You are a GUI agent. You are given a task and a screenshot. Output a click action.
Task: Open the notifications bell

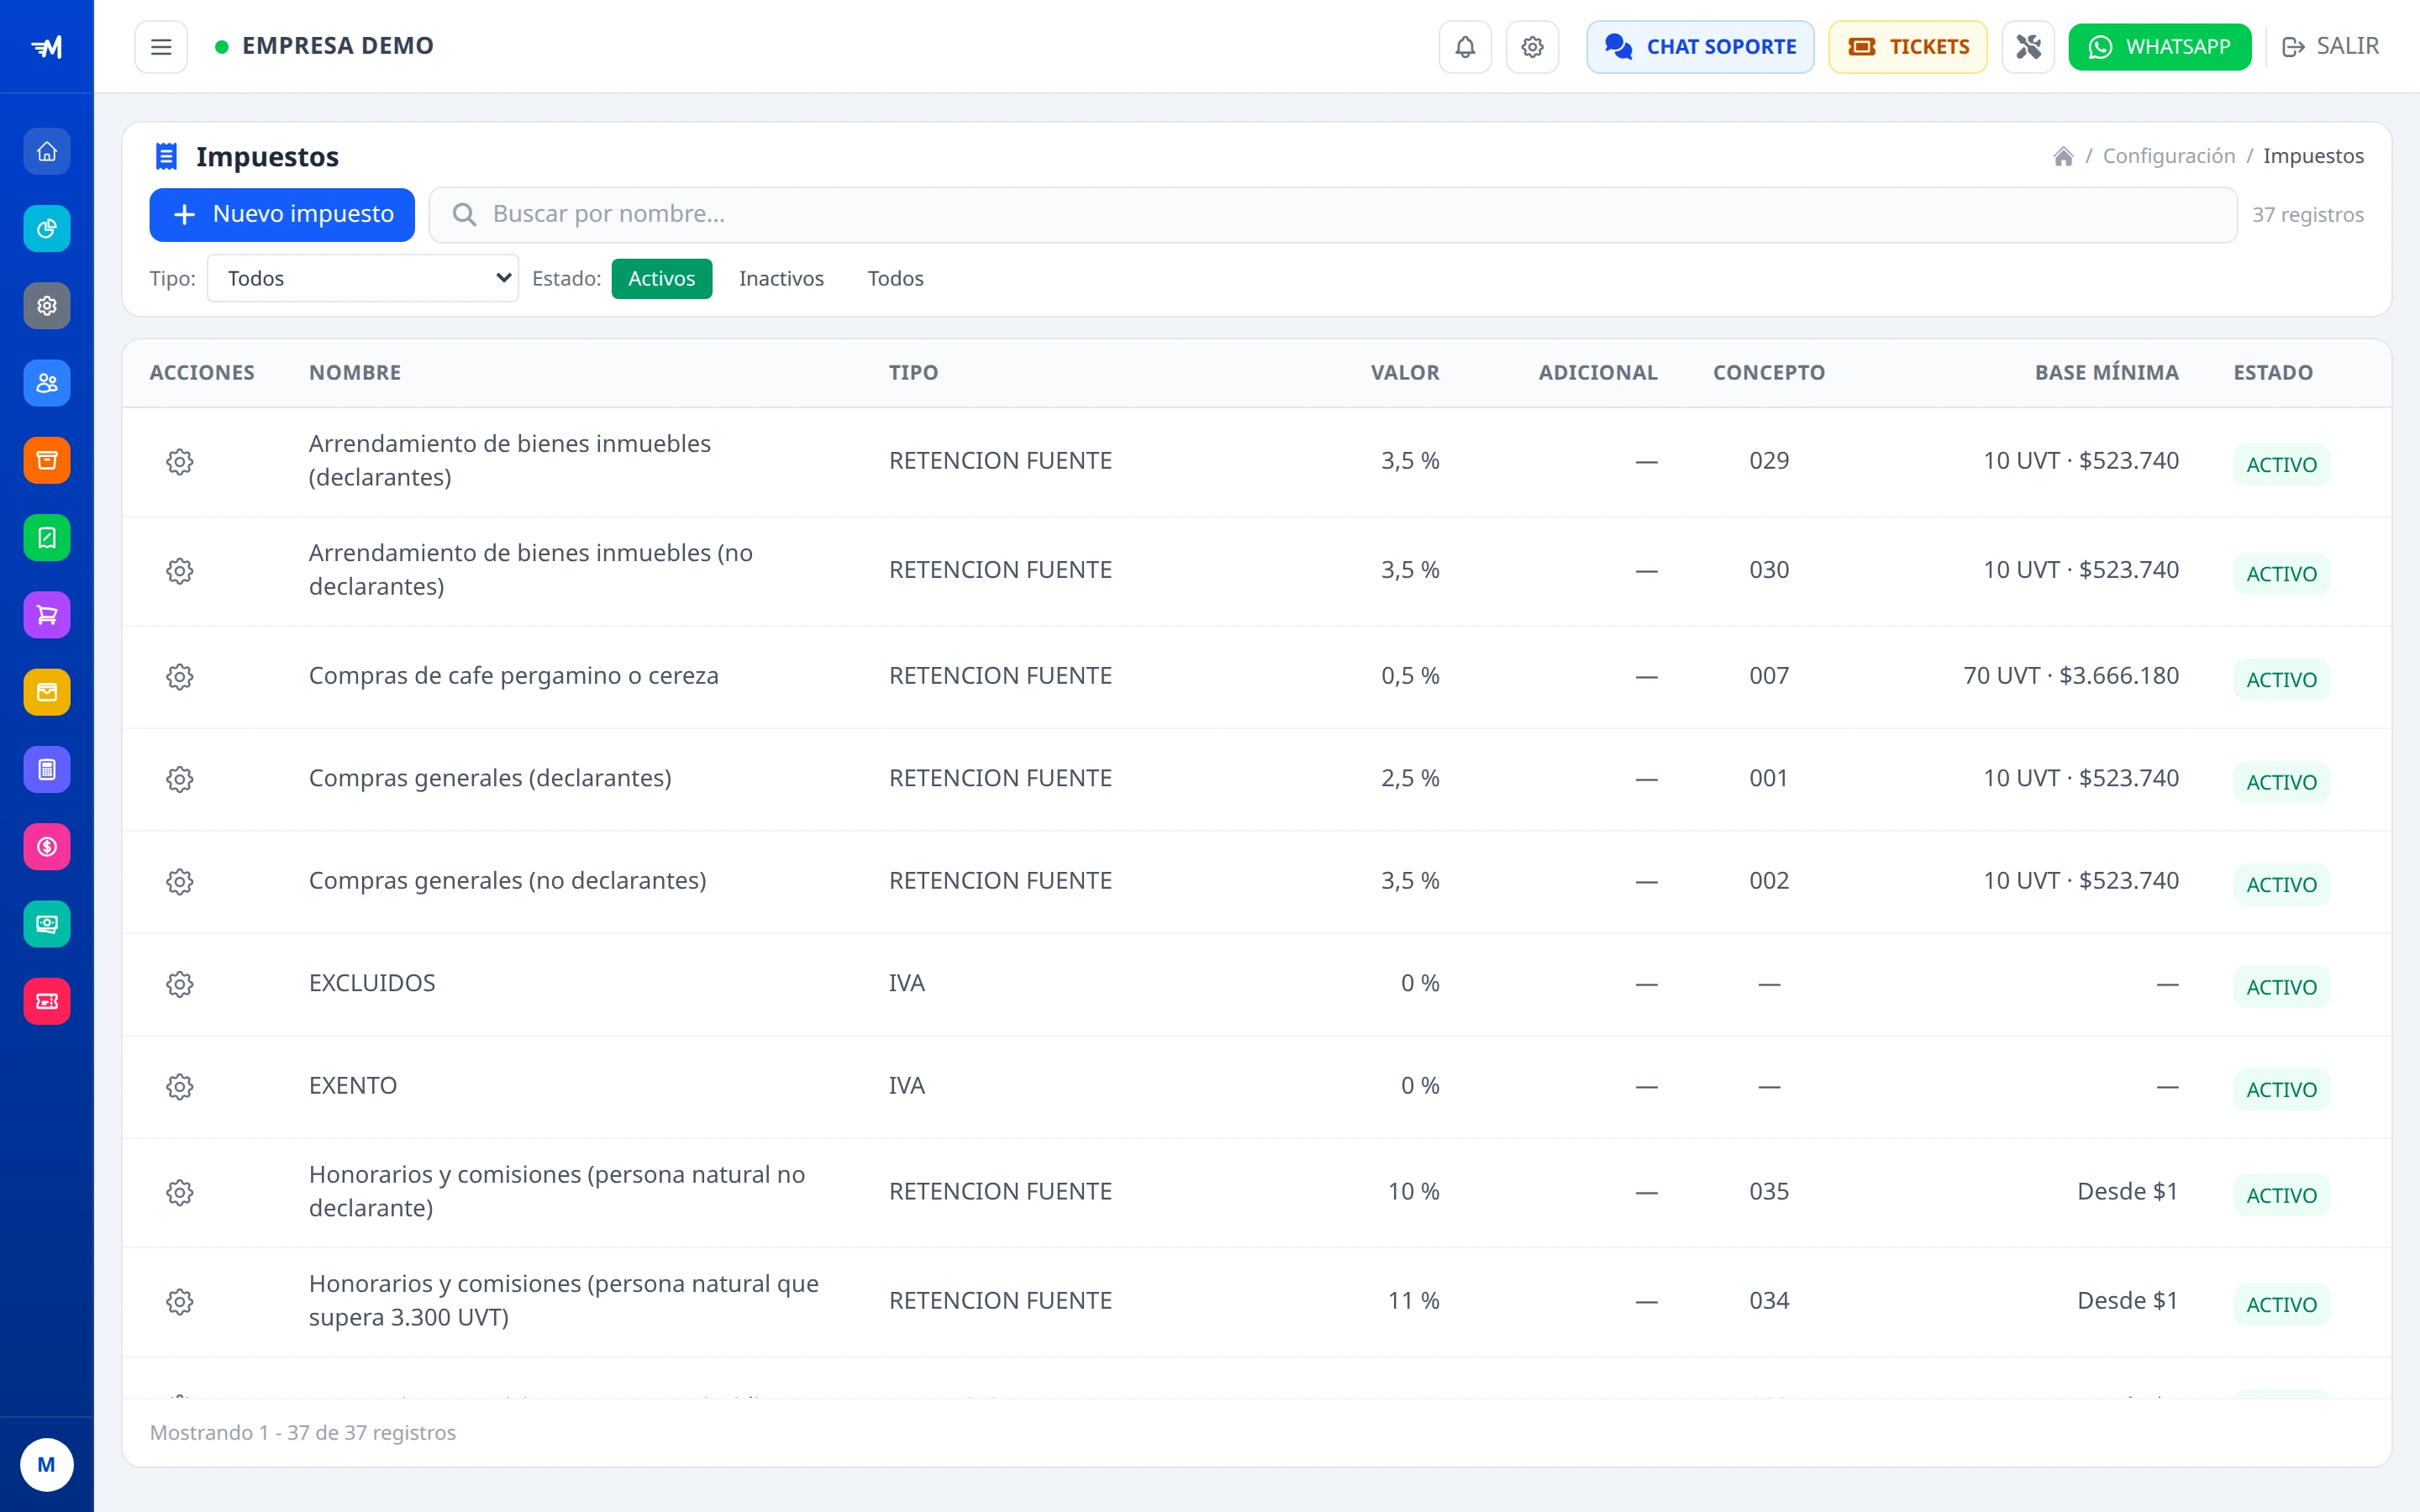coord(1465,47)
